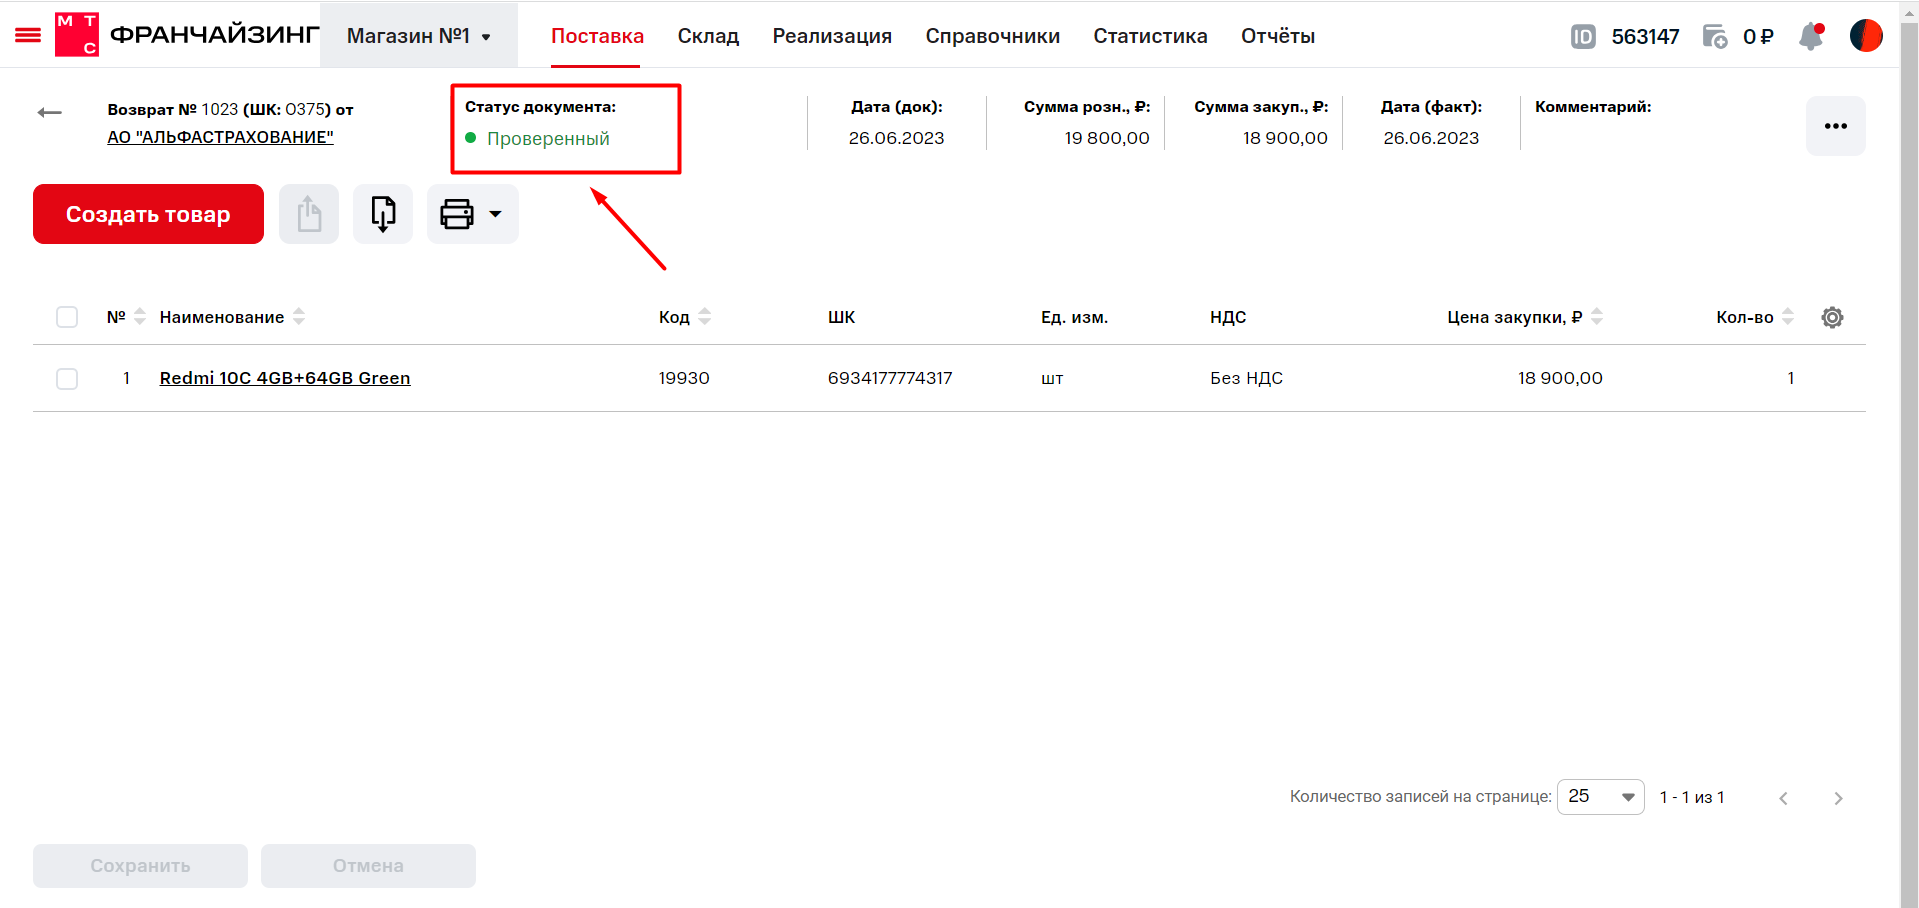Open the Магазин №1 store dropdown
The height and width of the screenshot is (908, 1919).
click(419, 36)
